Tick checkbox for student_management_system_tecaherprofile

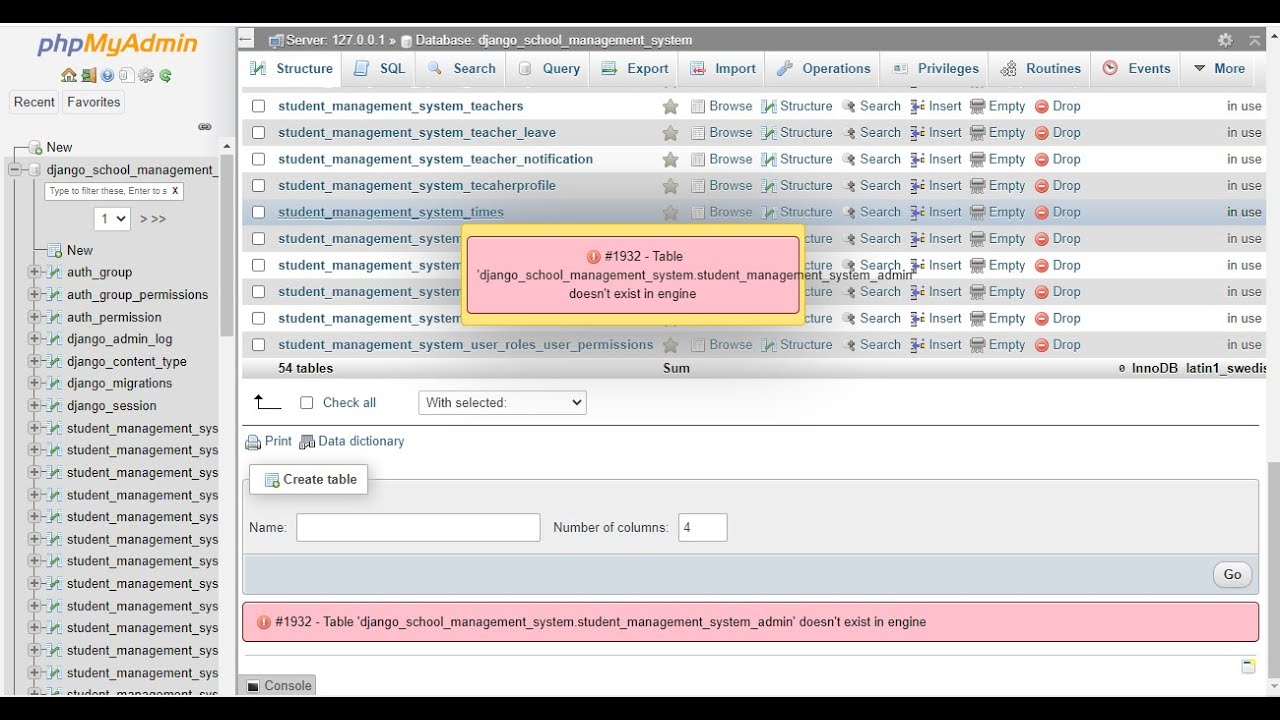[x=259, y=186]
